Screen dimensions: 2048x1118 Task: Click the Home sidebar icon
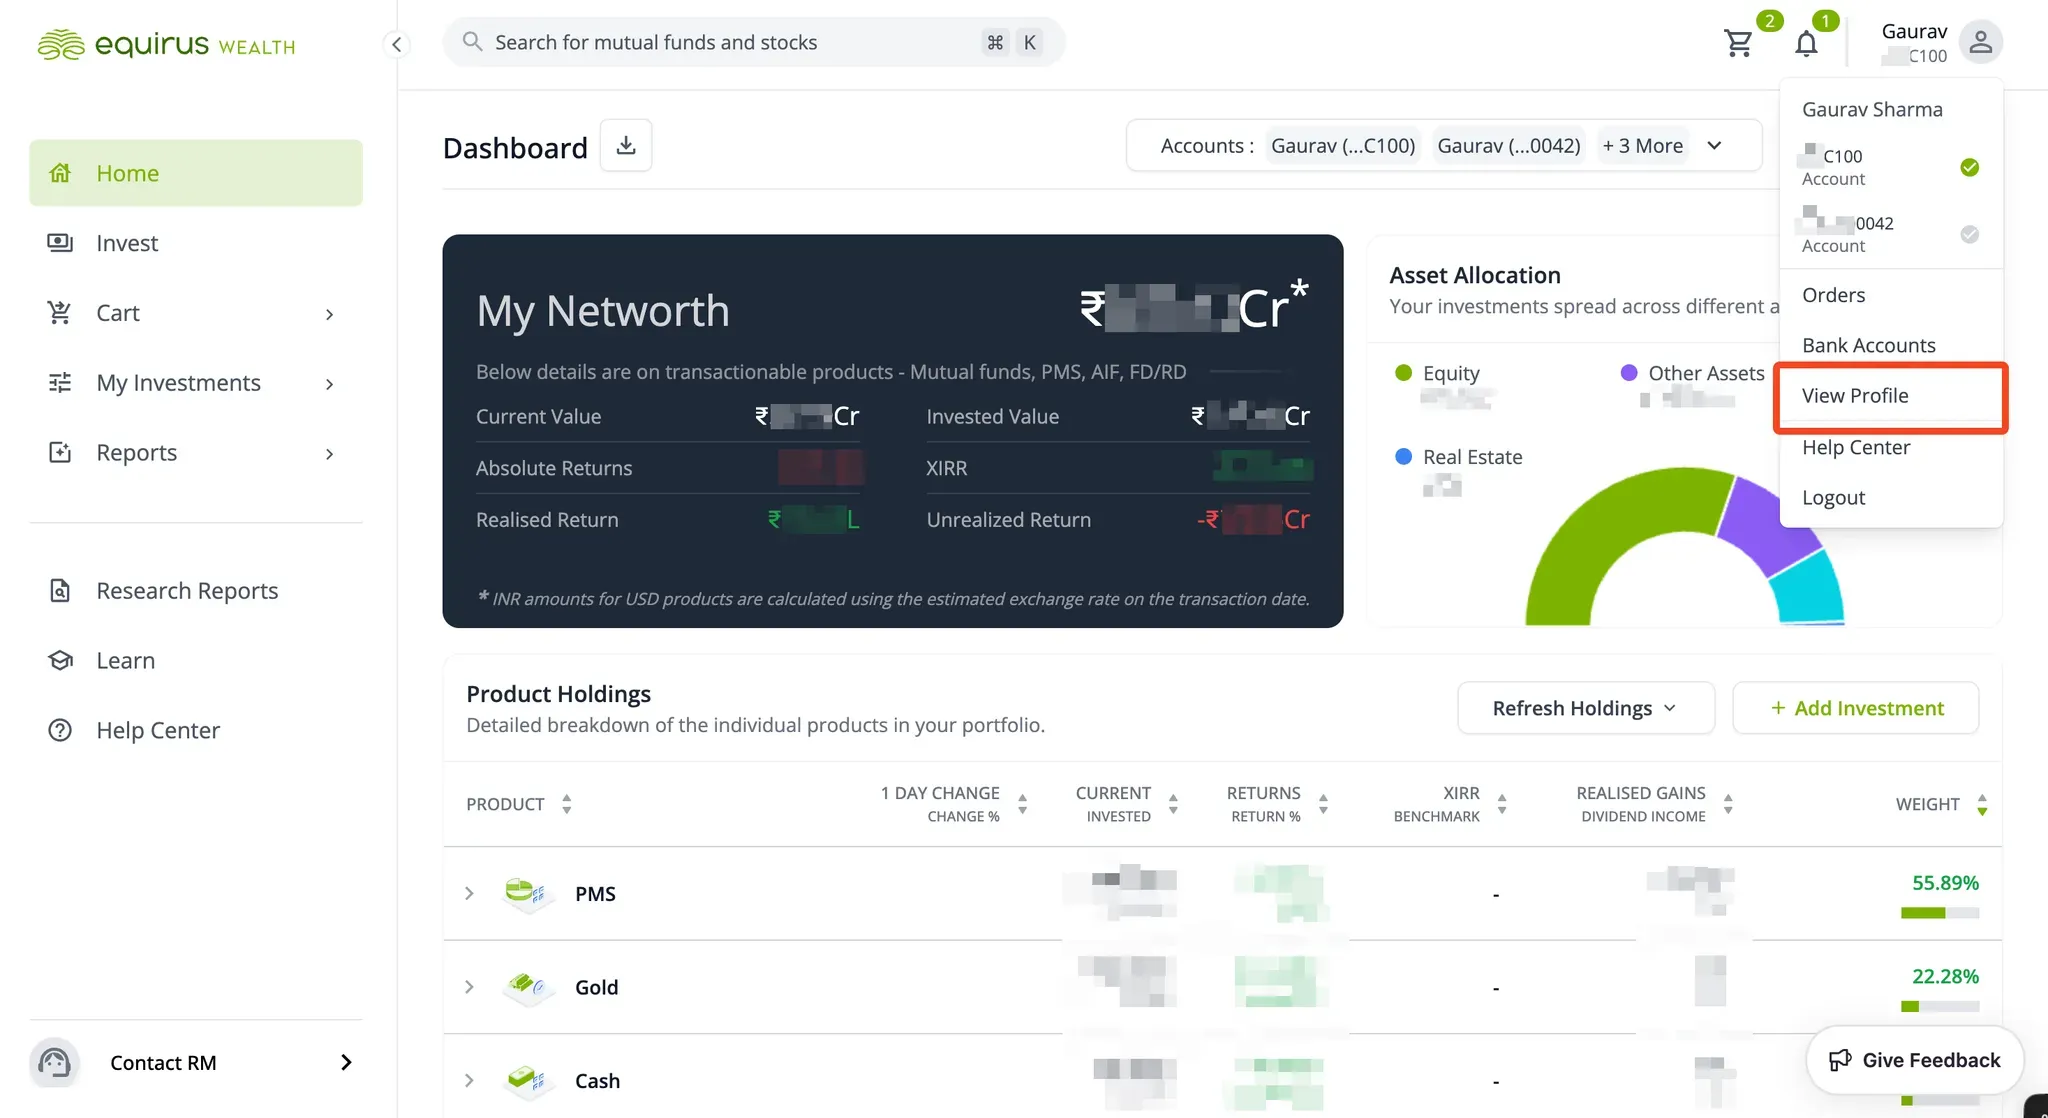click(60, 173)
